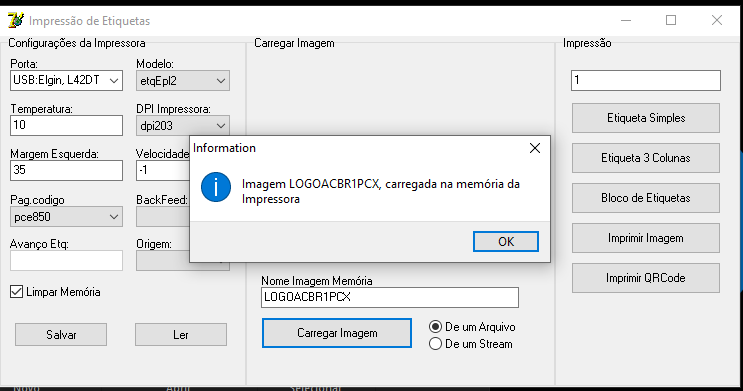The image size is (743, 391).
Task: Select the De um Arquivo radio option
Action: 435,327
